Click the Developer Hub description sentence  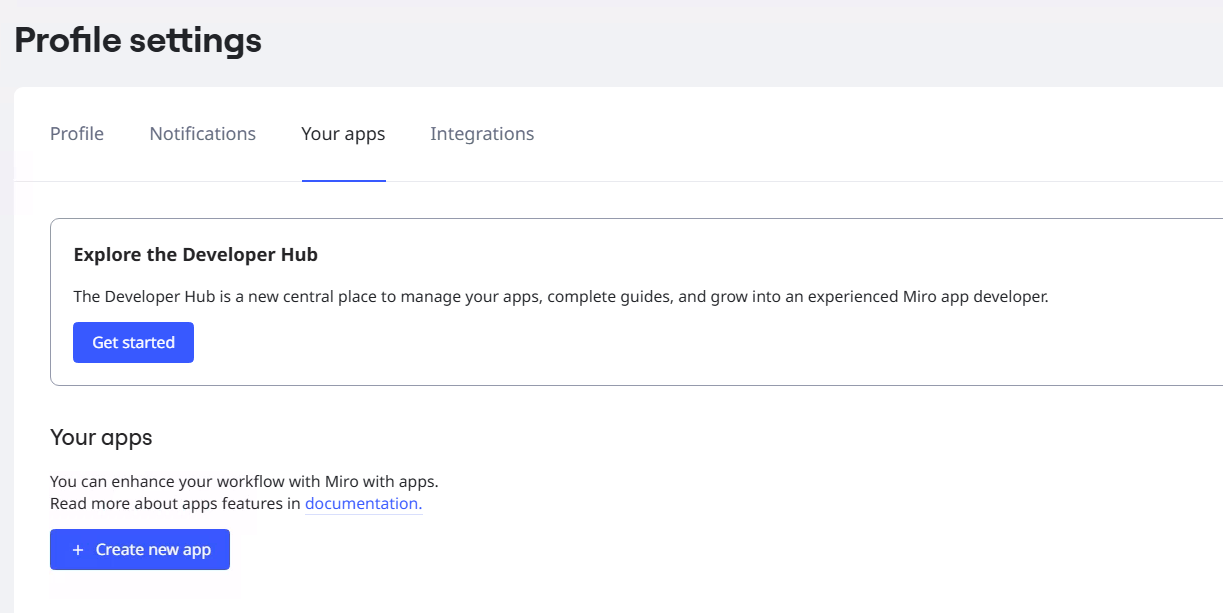561,297
